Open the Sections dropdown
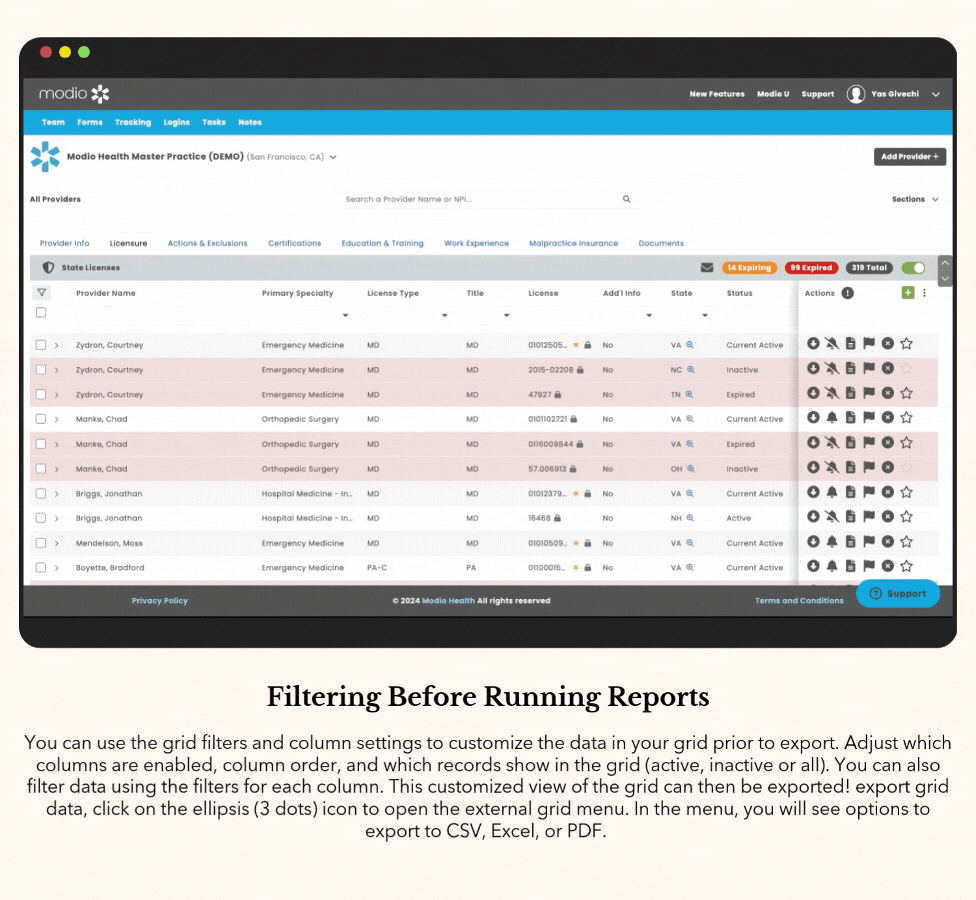 [x=915, y=199]
